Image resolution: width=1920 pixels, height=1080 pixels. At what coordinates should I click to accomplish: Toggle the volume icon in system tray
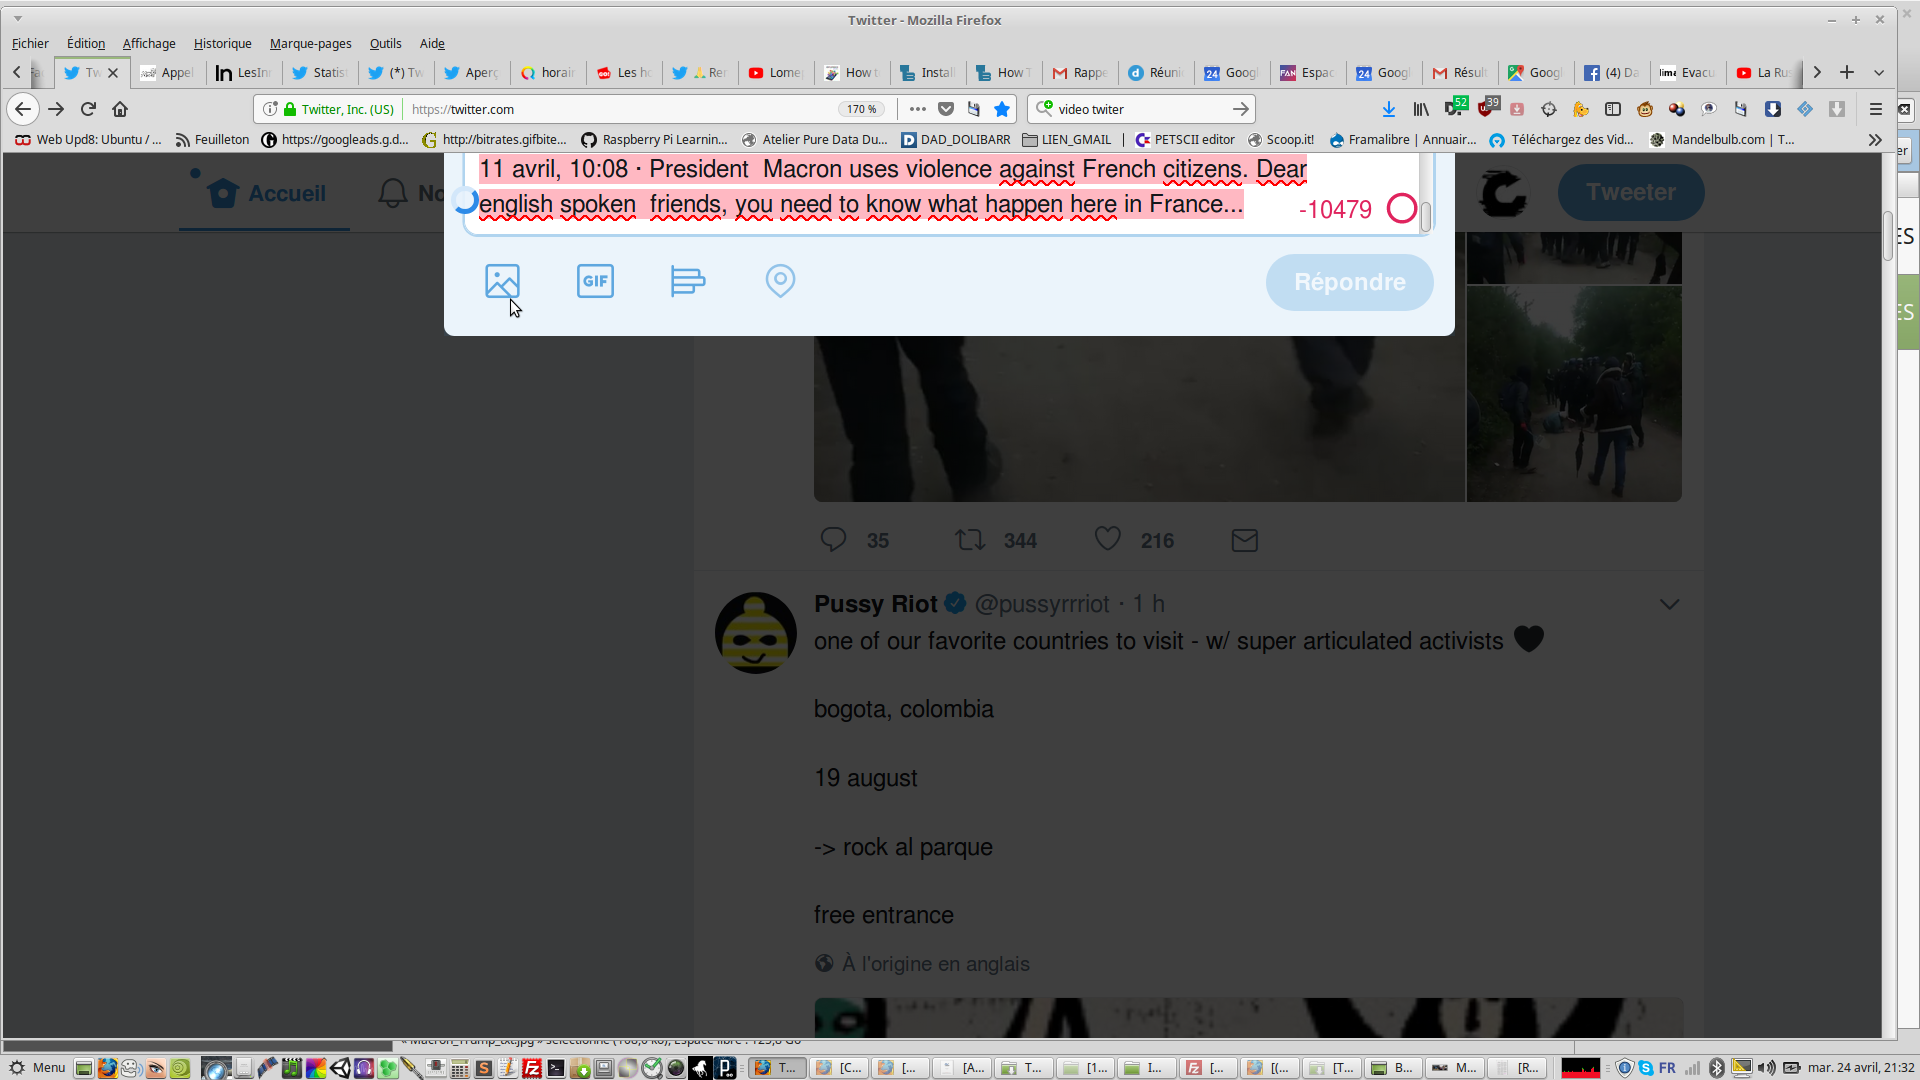1767,1068
